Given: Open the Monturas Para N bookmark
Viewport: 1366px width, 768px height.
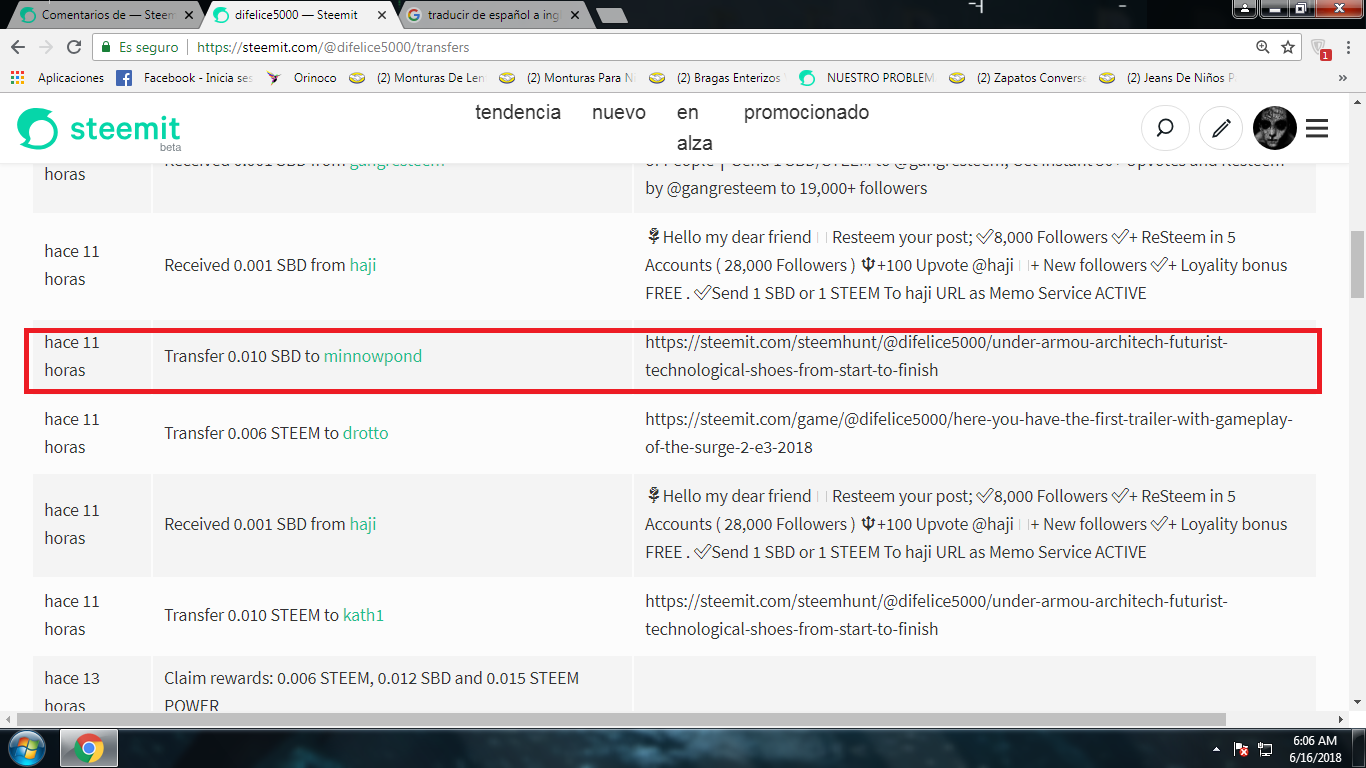Looking at the screenshot, I should 568,78.
